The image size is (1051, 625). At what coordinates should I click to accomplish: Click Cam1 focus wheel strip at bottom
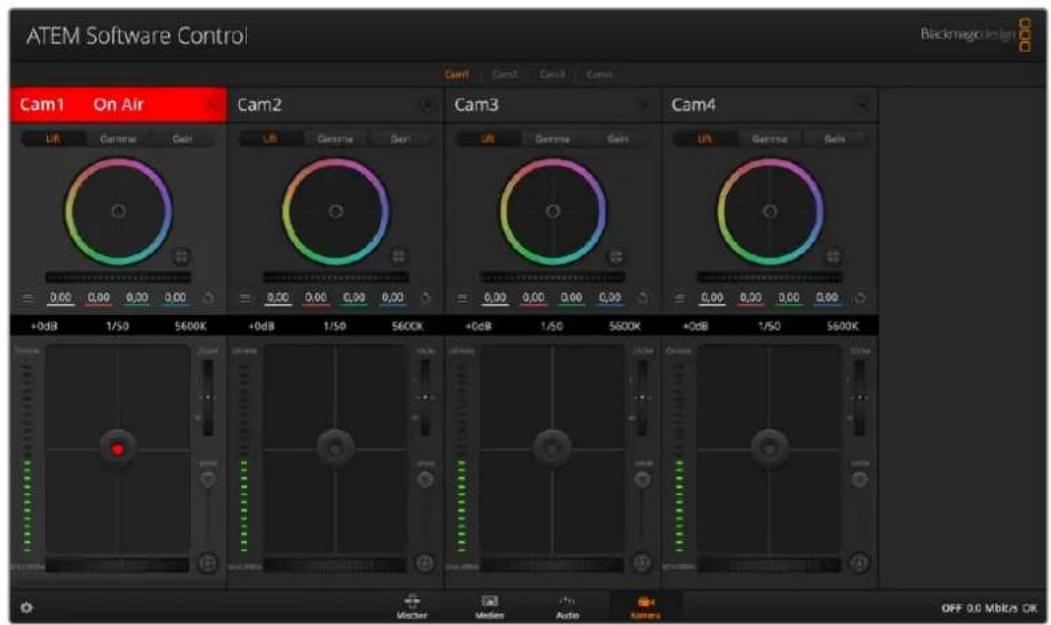tap(117, 566)
